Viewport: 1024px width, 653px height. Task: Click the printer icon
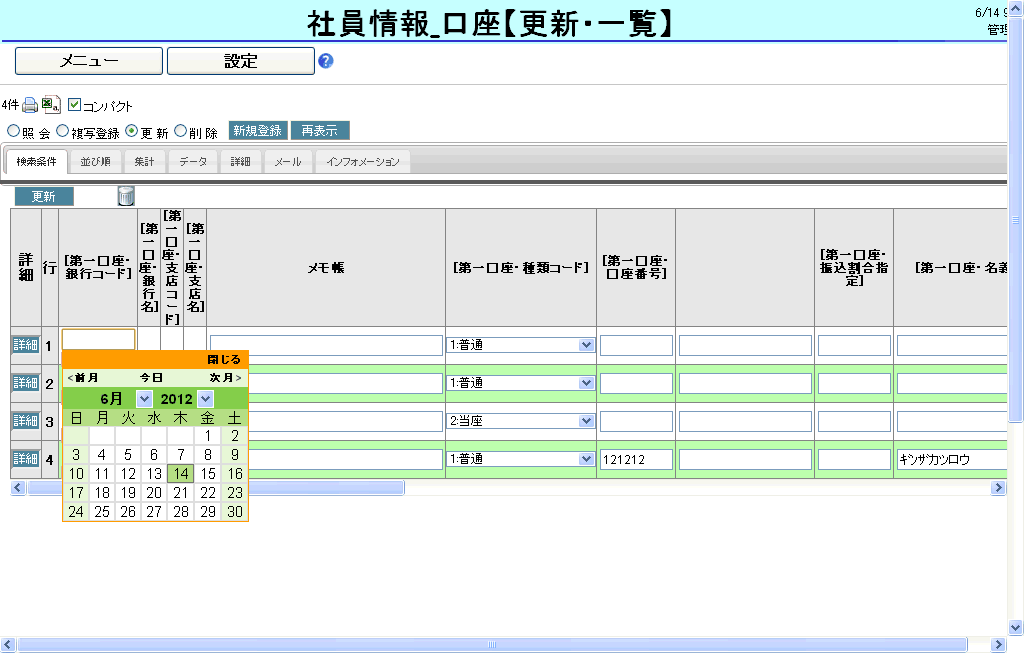30,105
